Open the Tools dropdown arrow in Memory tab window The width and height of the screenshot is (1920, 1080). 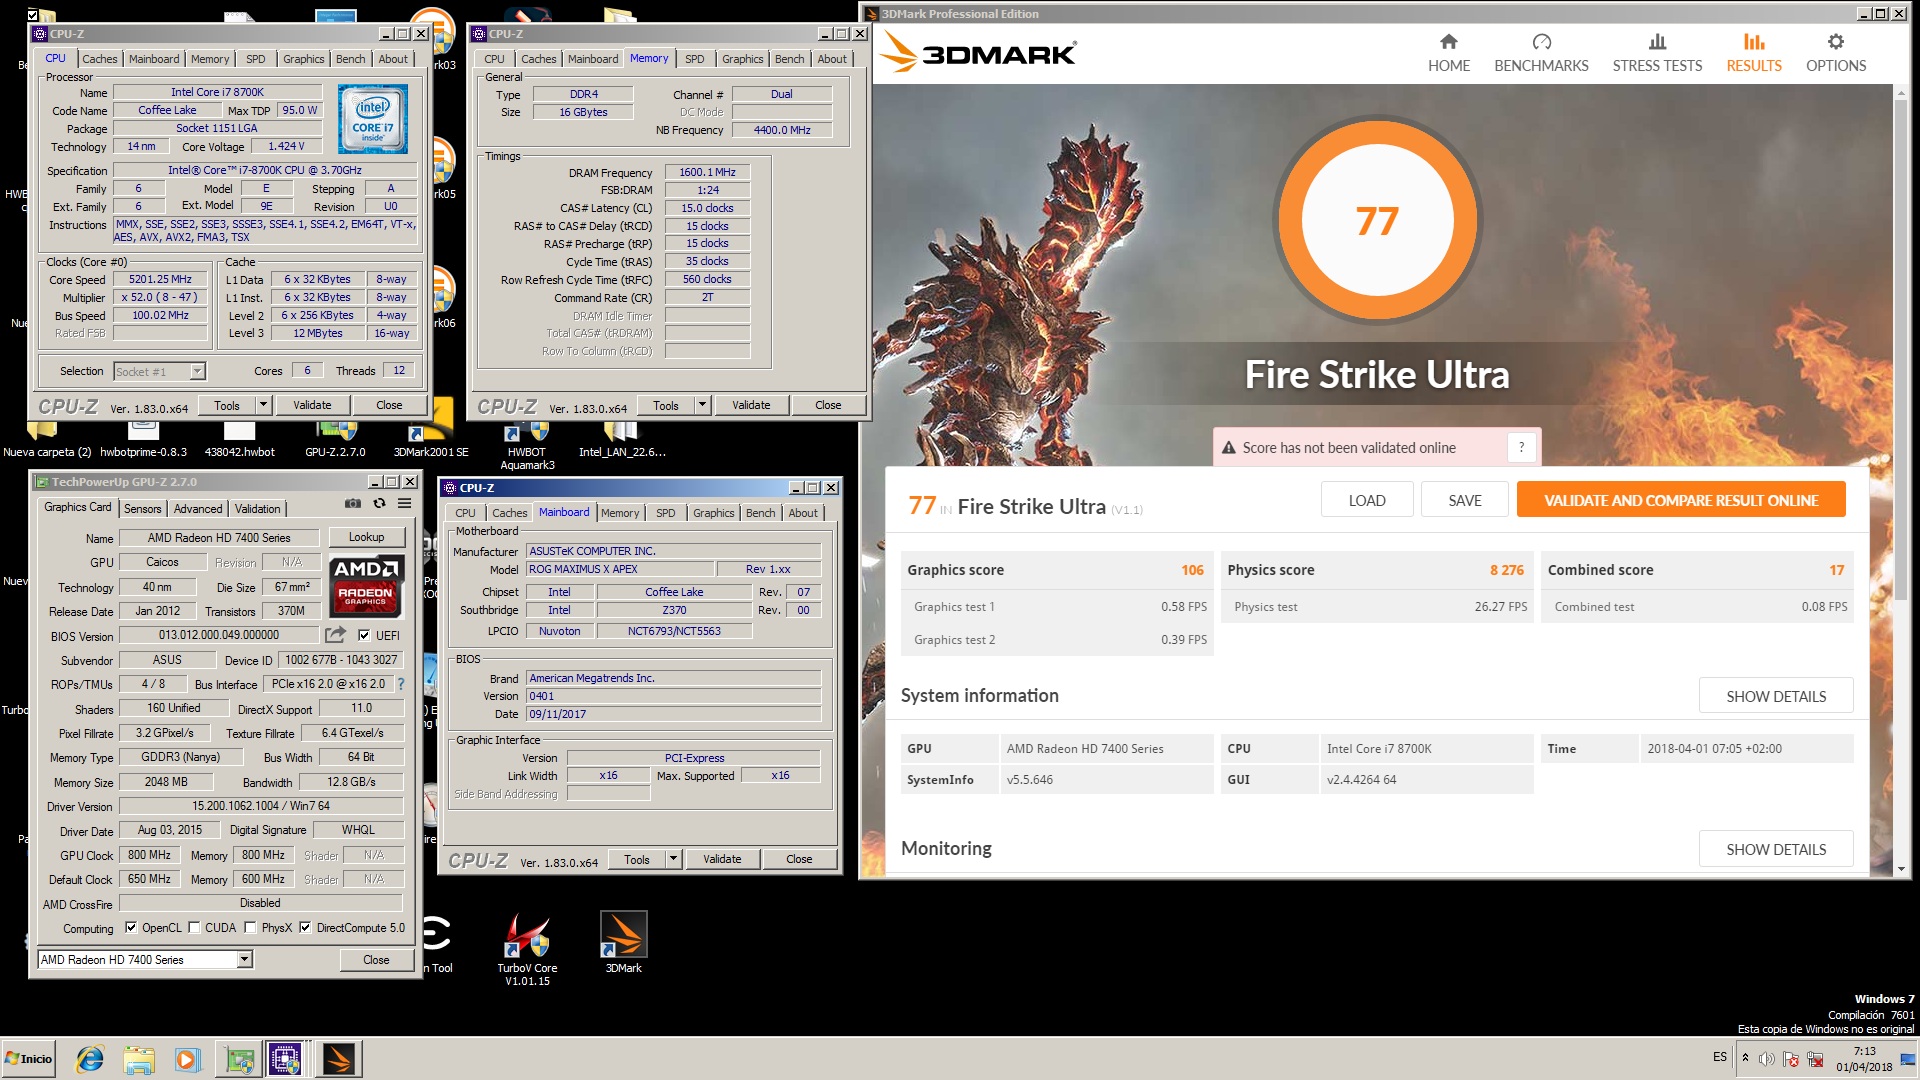(x=703, y=405)
